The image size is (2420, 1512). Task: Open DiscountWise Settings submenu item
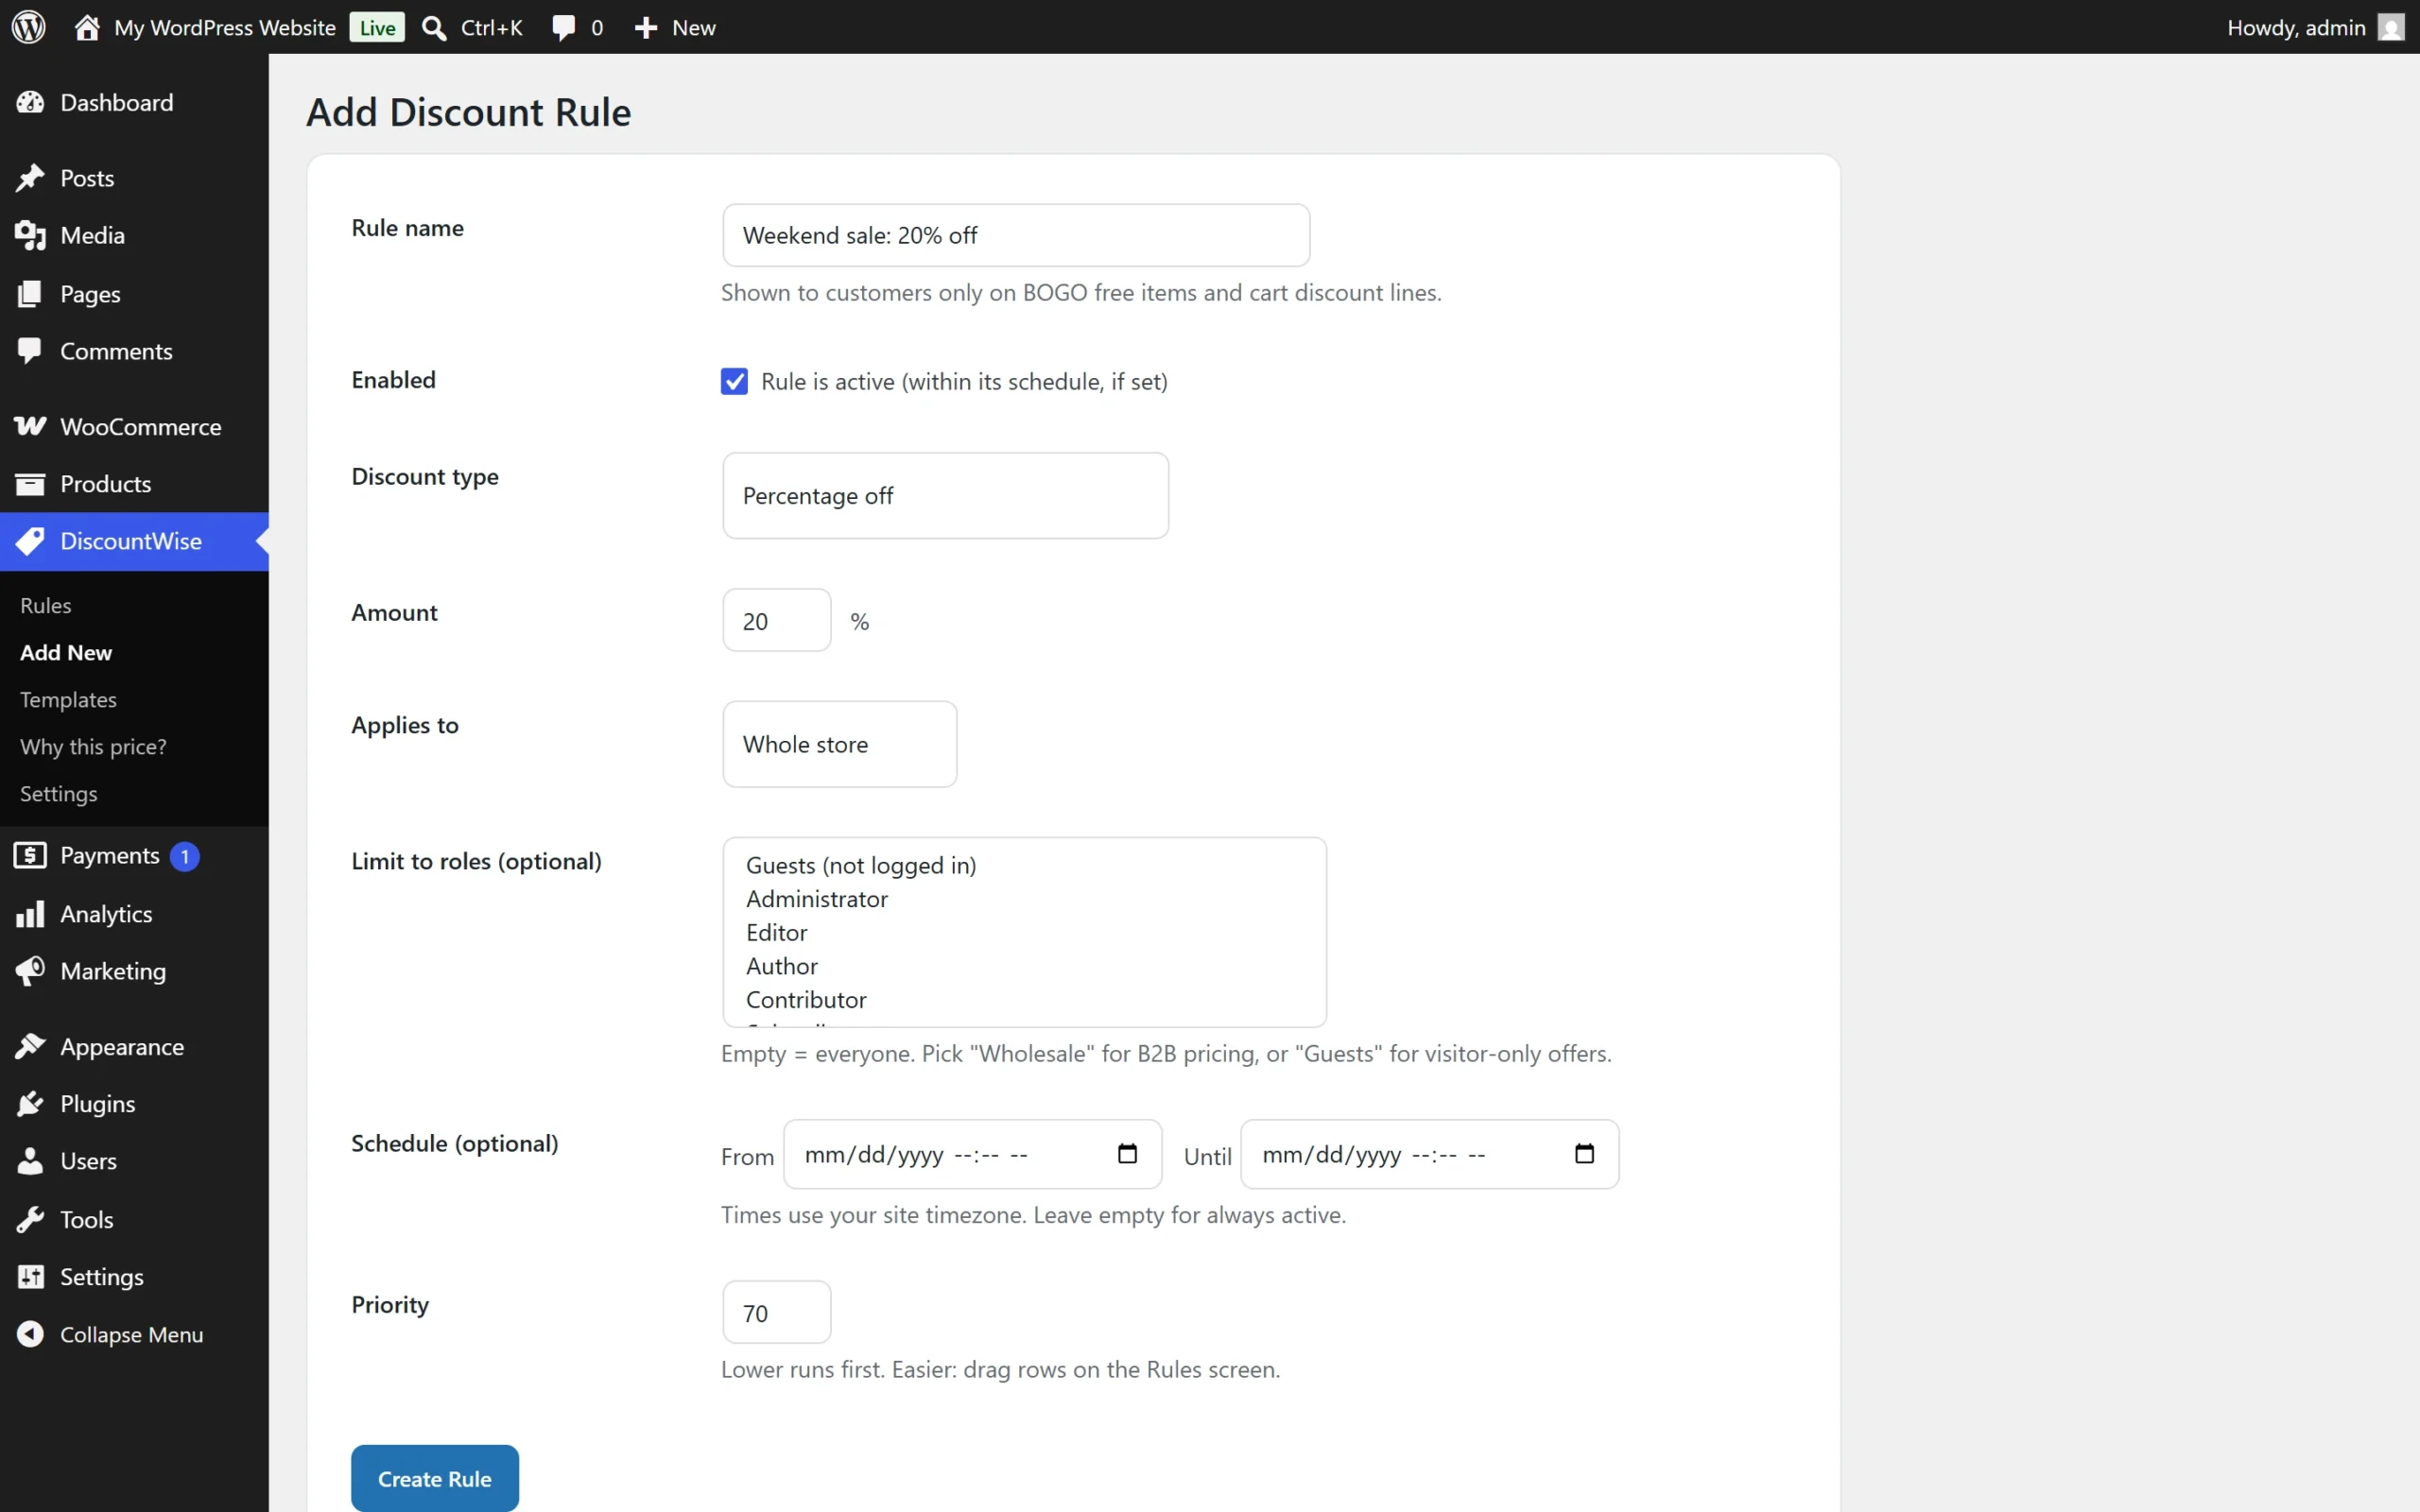(59, 793)
